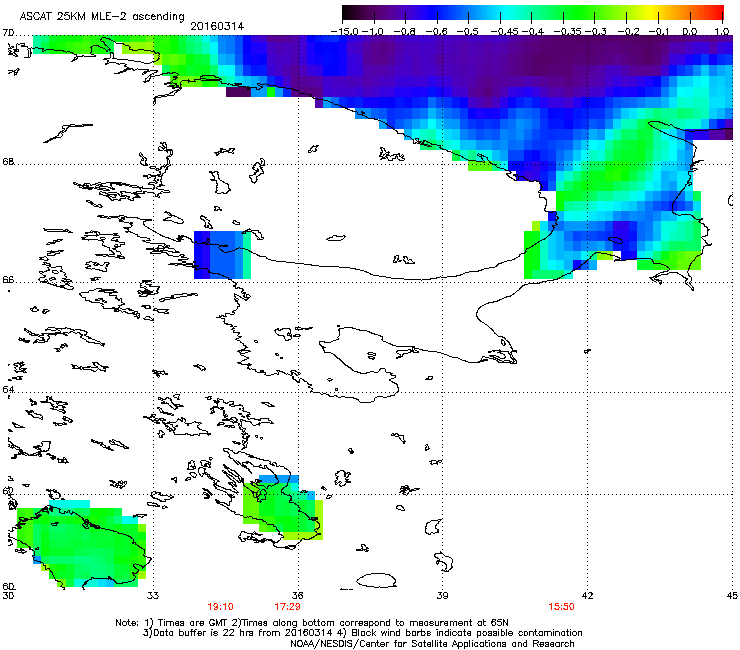Click the longitude label 42
Screen dimensions: 740x650
coord(587,596)
